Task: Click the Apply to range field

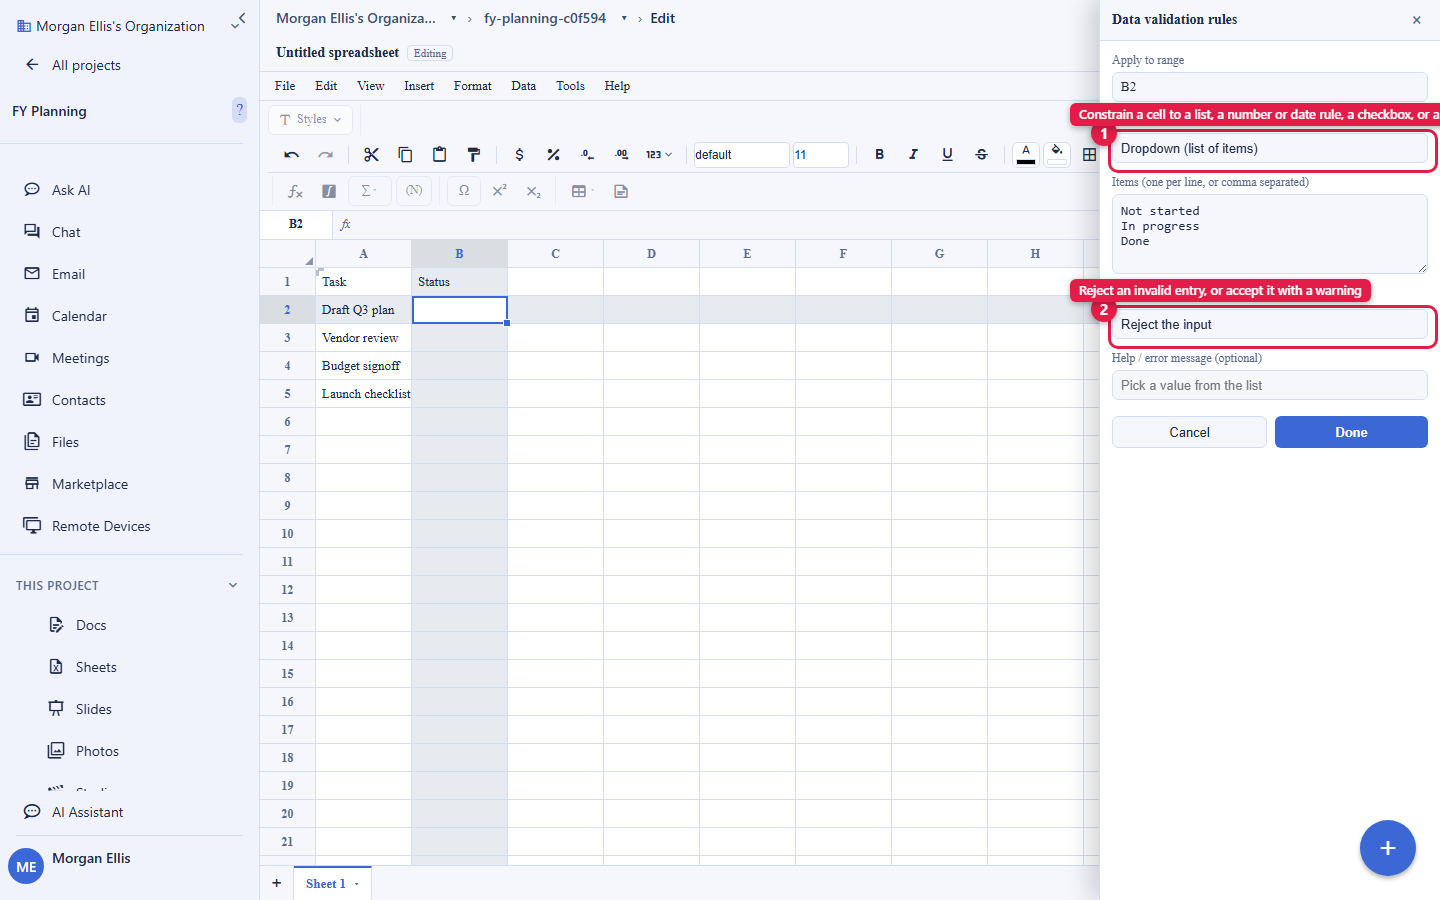Action: [1270, 87]
